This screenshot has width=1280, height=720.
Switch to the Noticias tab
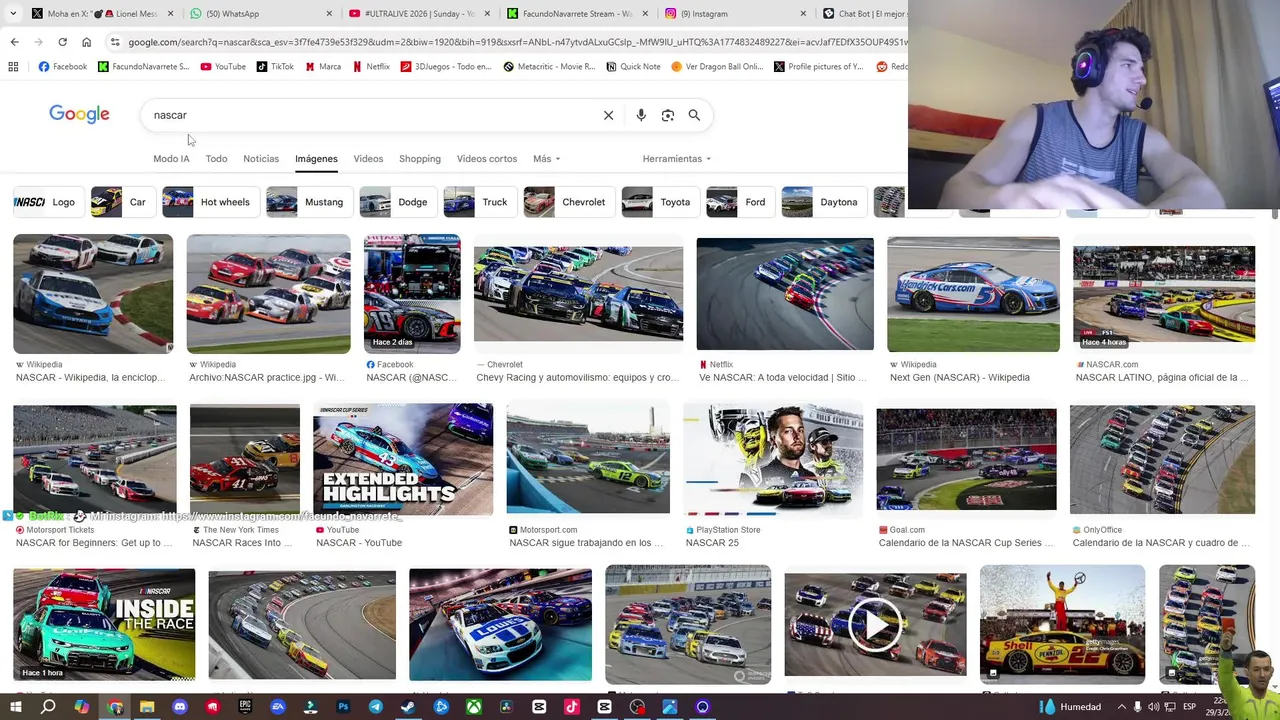pos(261,159)
